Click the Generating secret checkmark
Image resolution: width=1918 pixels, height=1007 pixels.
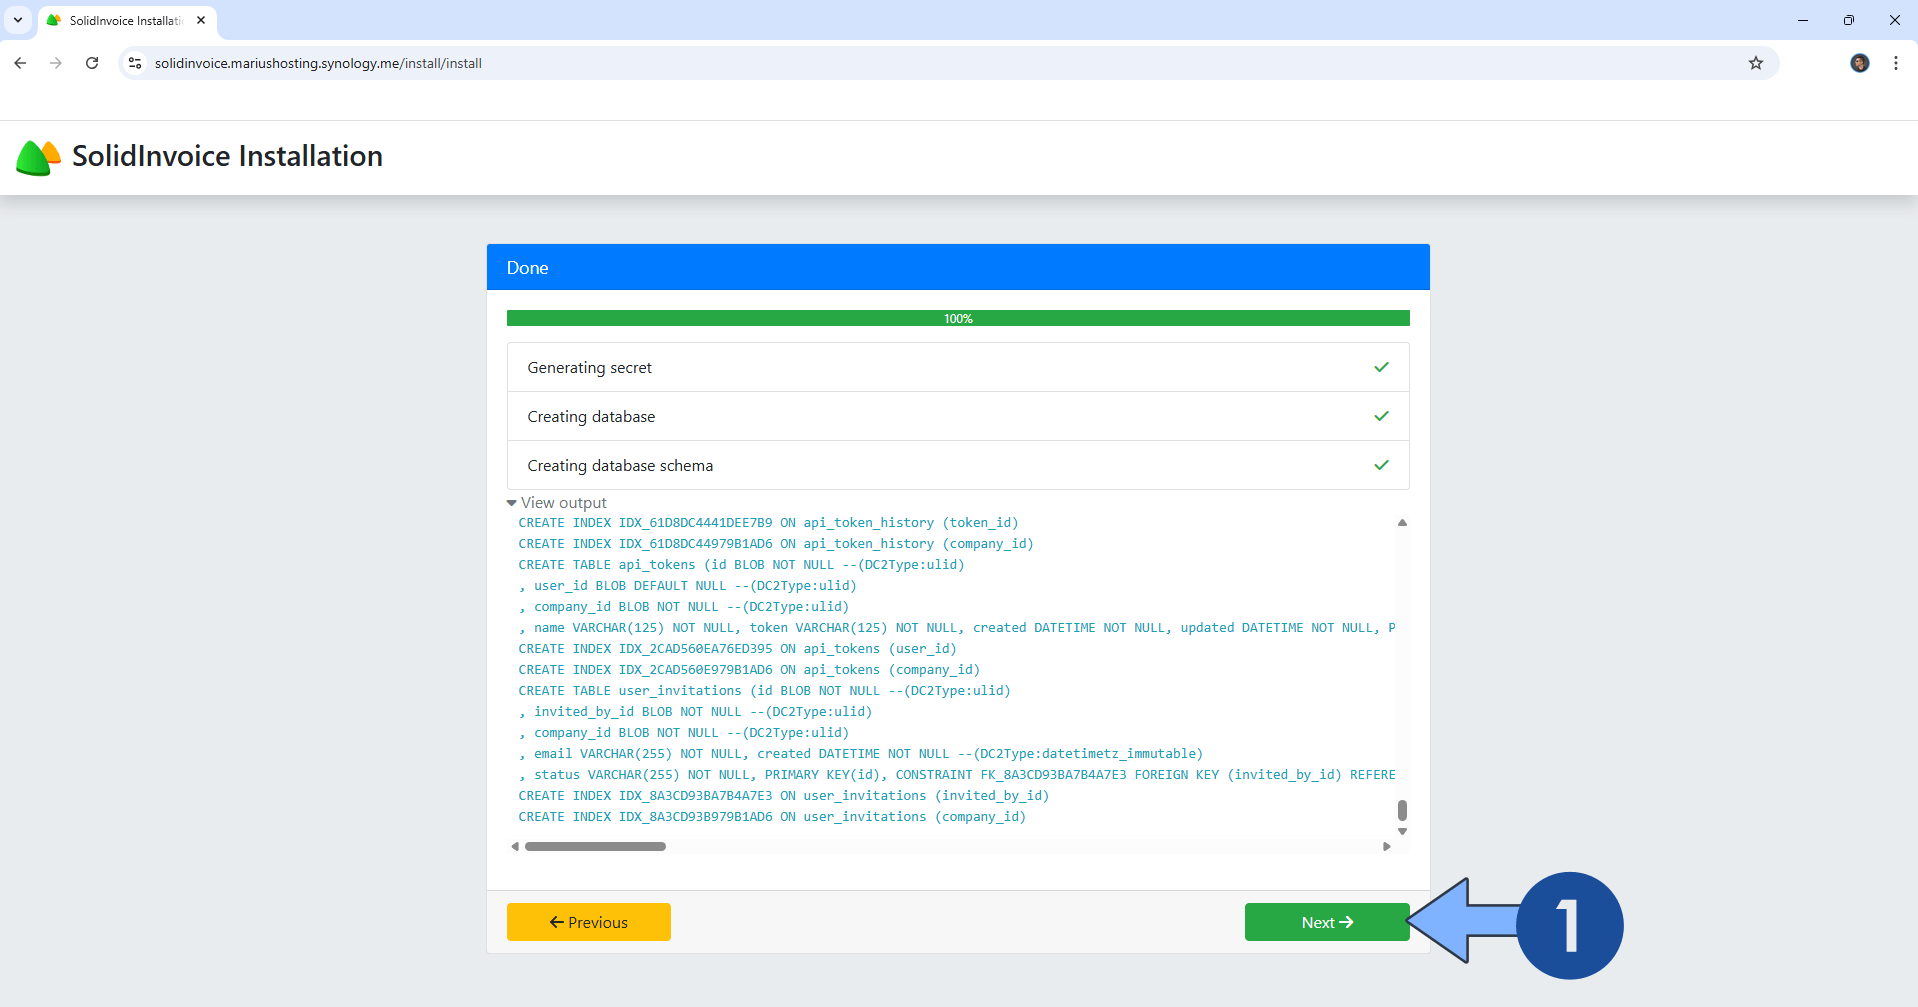(x=1382, y=367)
